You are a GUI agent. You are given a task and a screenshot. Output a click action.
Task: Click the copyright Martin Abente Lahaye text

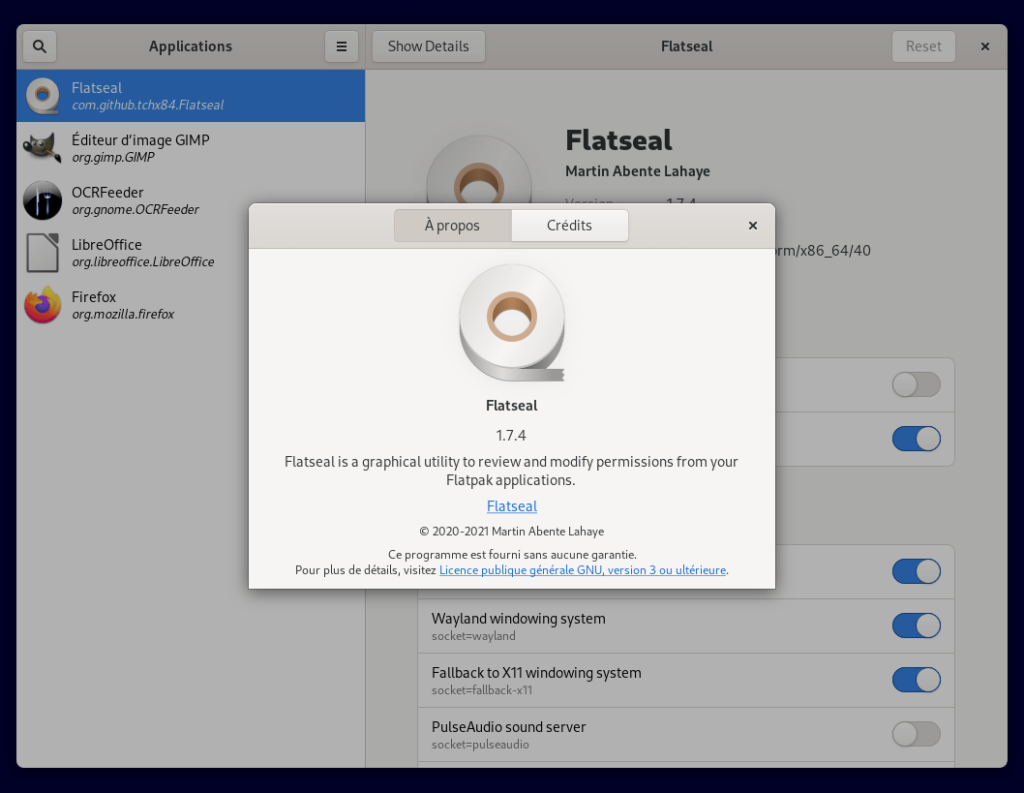pyautogui.click(x=511, y=532)
